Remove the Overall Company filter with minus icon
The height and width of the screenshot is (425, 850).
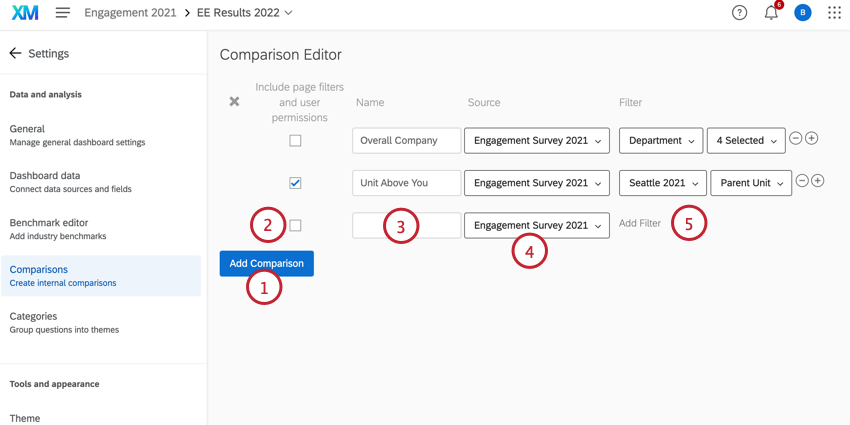[x=796, y=138]
